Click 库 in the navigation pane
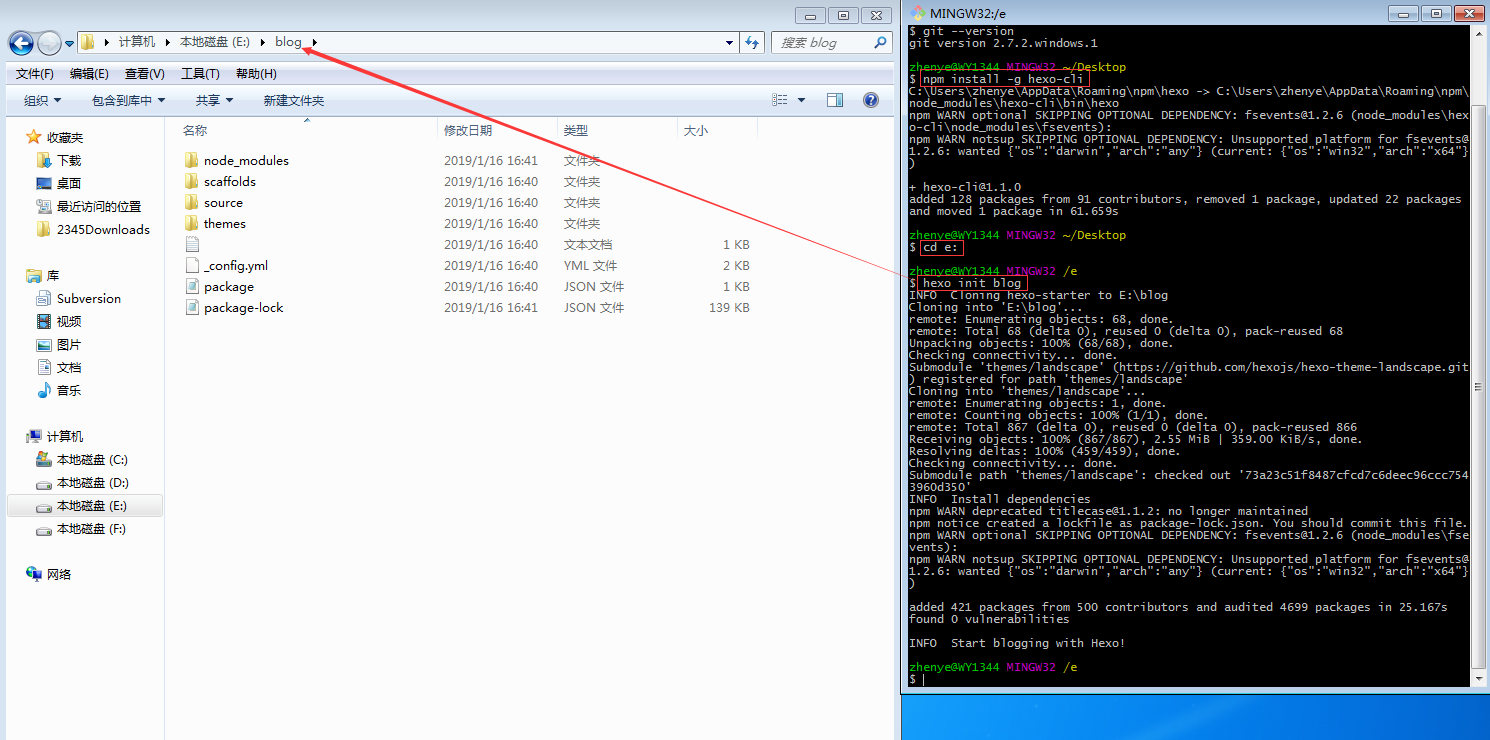The height and width of the screenshot is (740, 1490). click(x=53, y=276)
